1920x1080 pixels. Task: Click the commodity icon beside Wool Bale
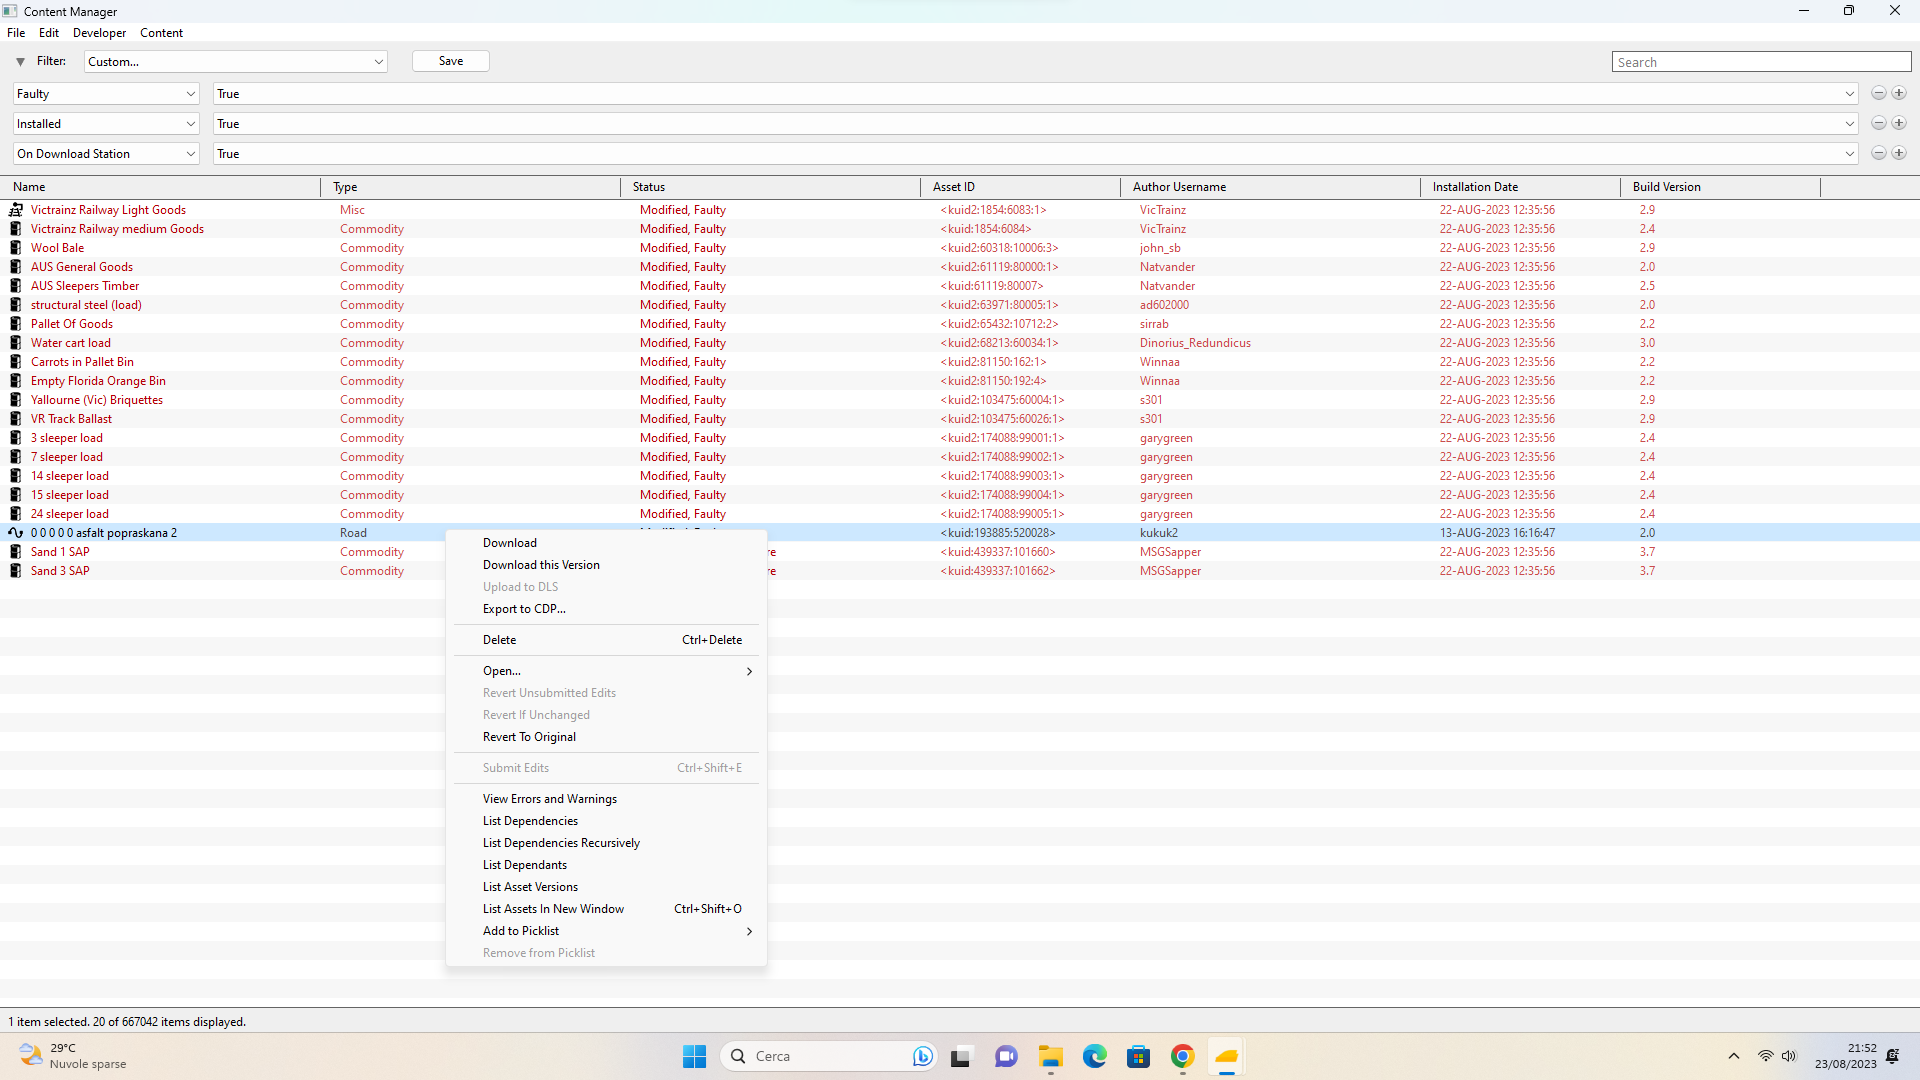pos(16,248)
